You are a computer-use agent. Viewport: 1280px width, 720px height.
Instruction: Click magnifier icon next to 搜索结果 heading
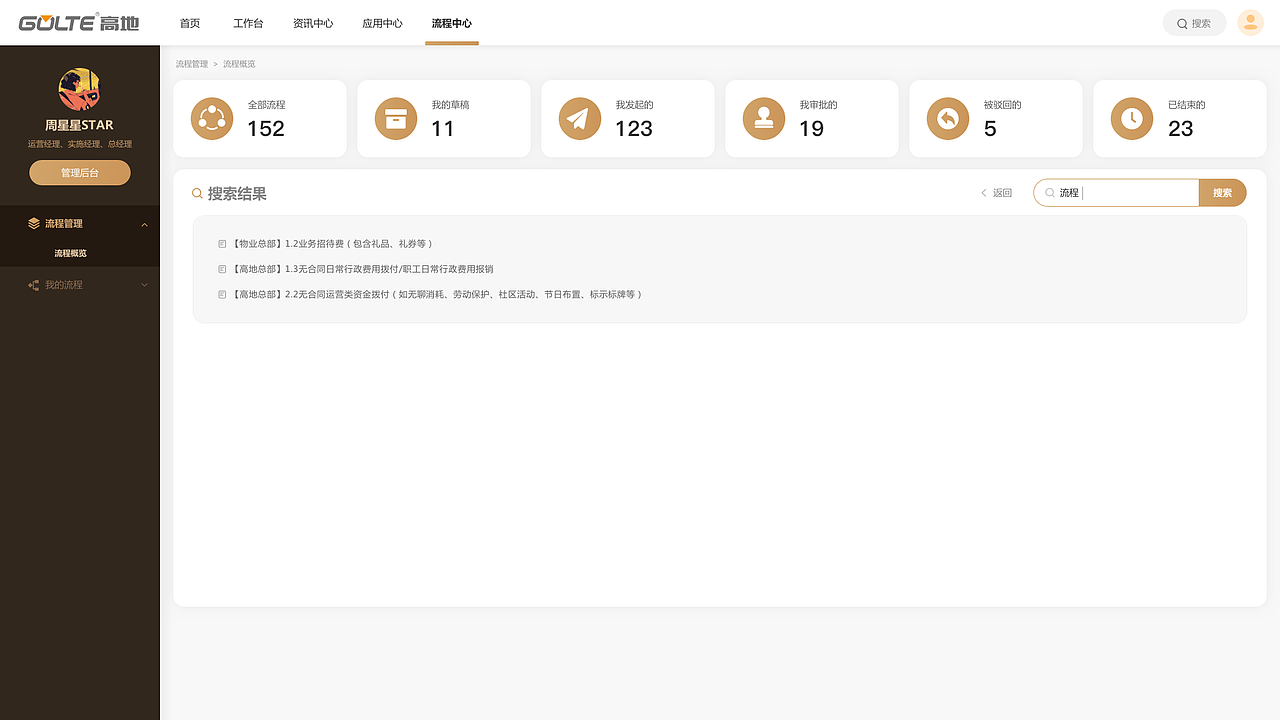(x=197, y=194)
